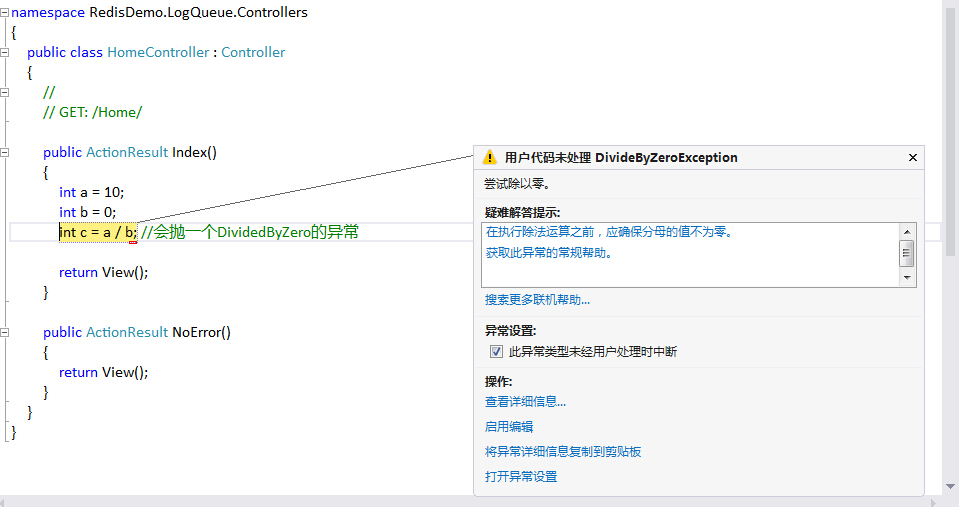Screen dimensions: 959x507
Task: Open 获取此异常的常规帮助 troubleshooting tip
Action: tap(549, 253)
